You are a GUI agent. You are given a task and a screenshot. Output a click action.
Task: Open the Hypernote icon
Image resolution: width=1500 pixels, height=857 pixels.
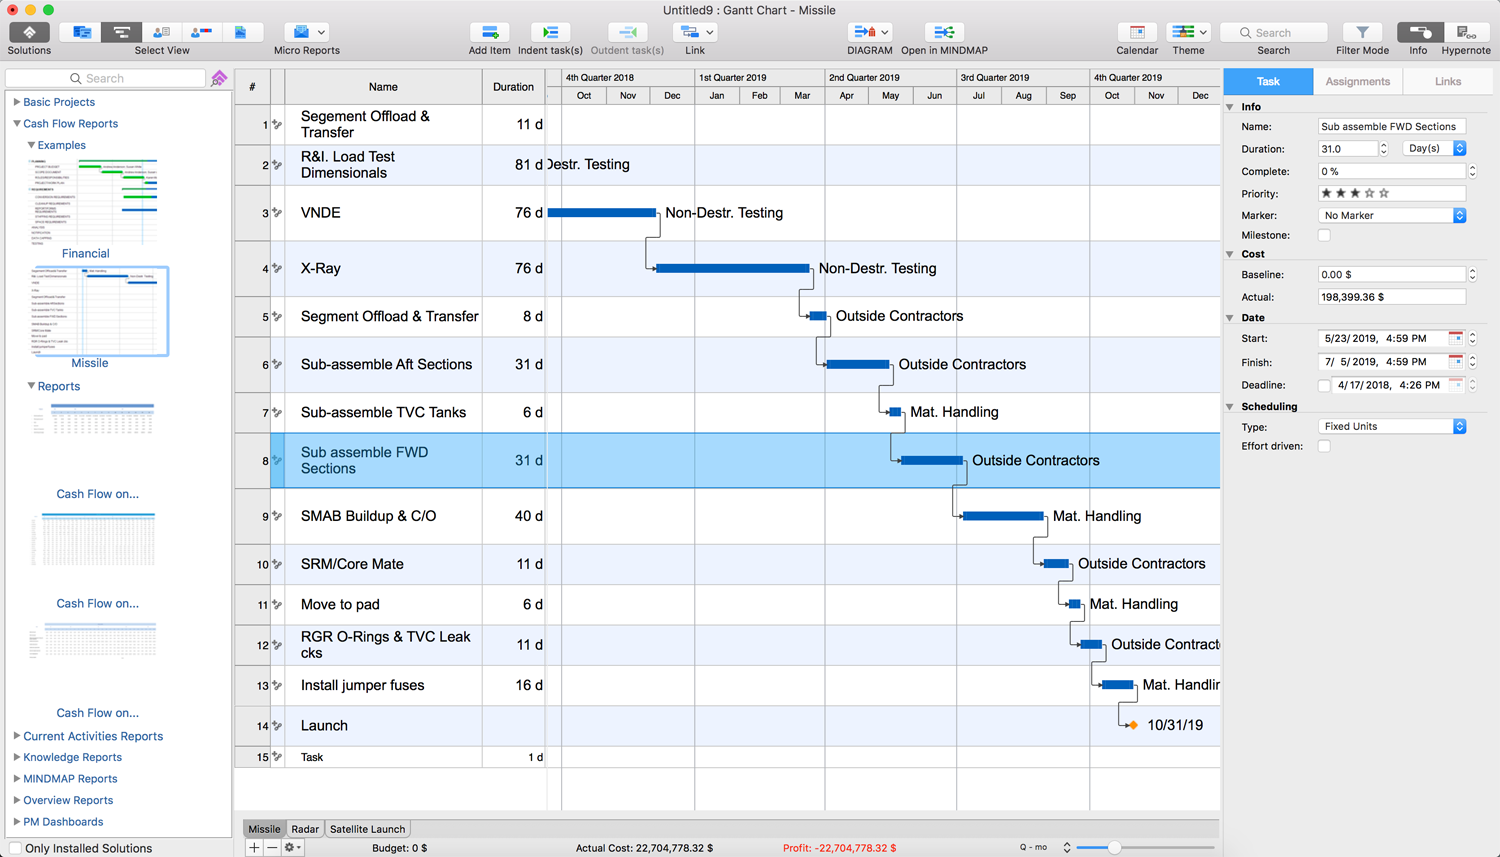pos(1465,33)
